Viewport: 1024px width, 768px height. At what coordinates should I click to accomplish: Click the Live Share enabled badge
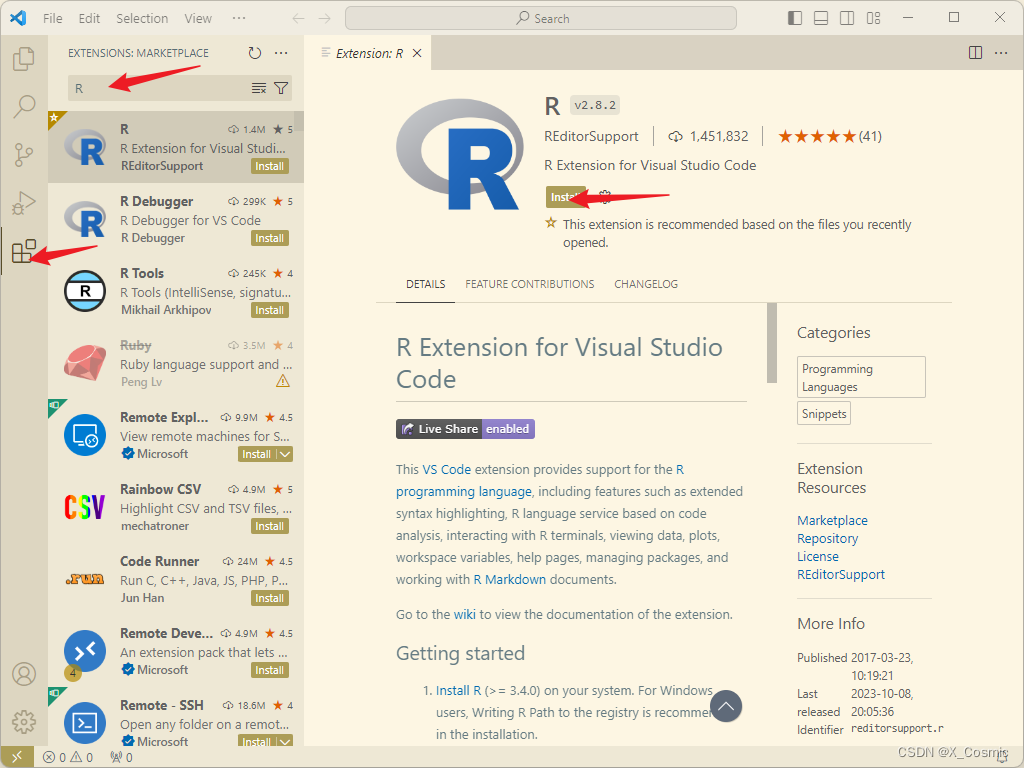coord(465,429)
